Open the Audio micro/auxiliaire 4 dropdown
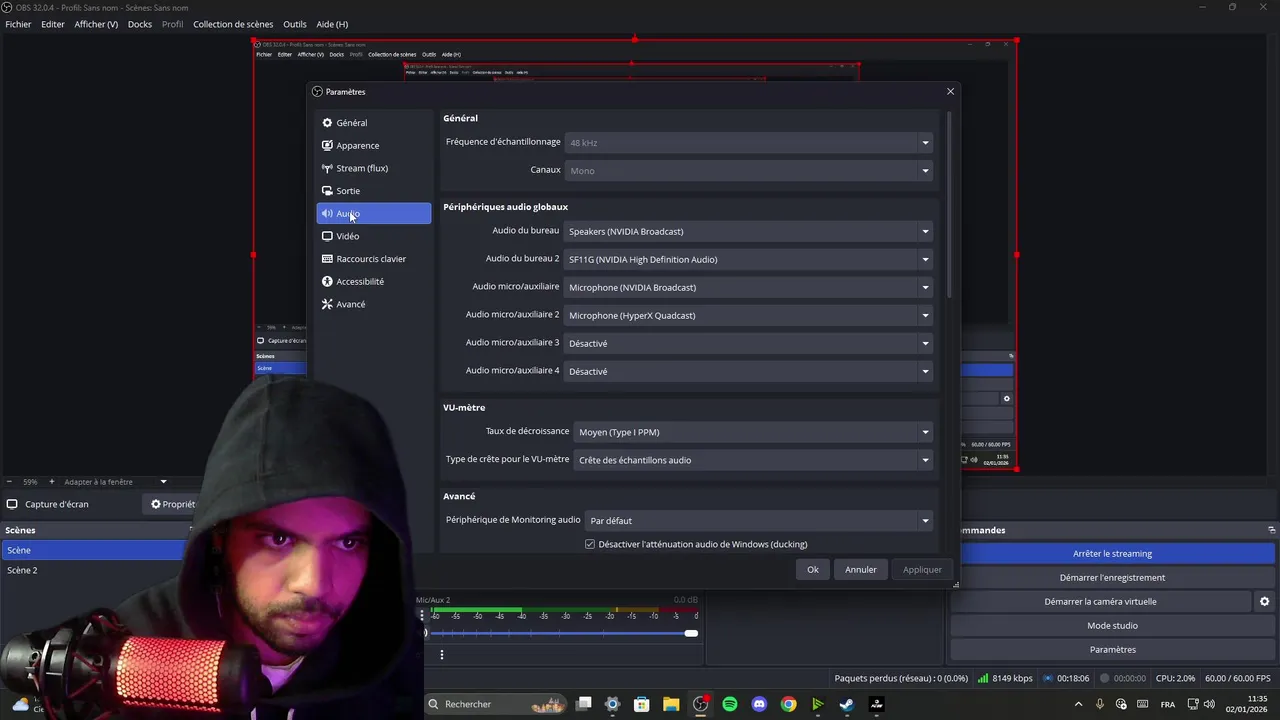 coord(748,371)
